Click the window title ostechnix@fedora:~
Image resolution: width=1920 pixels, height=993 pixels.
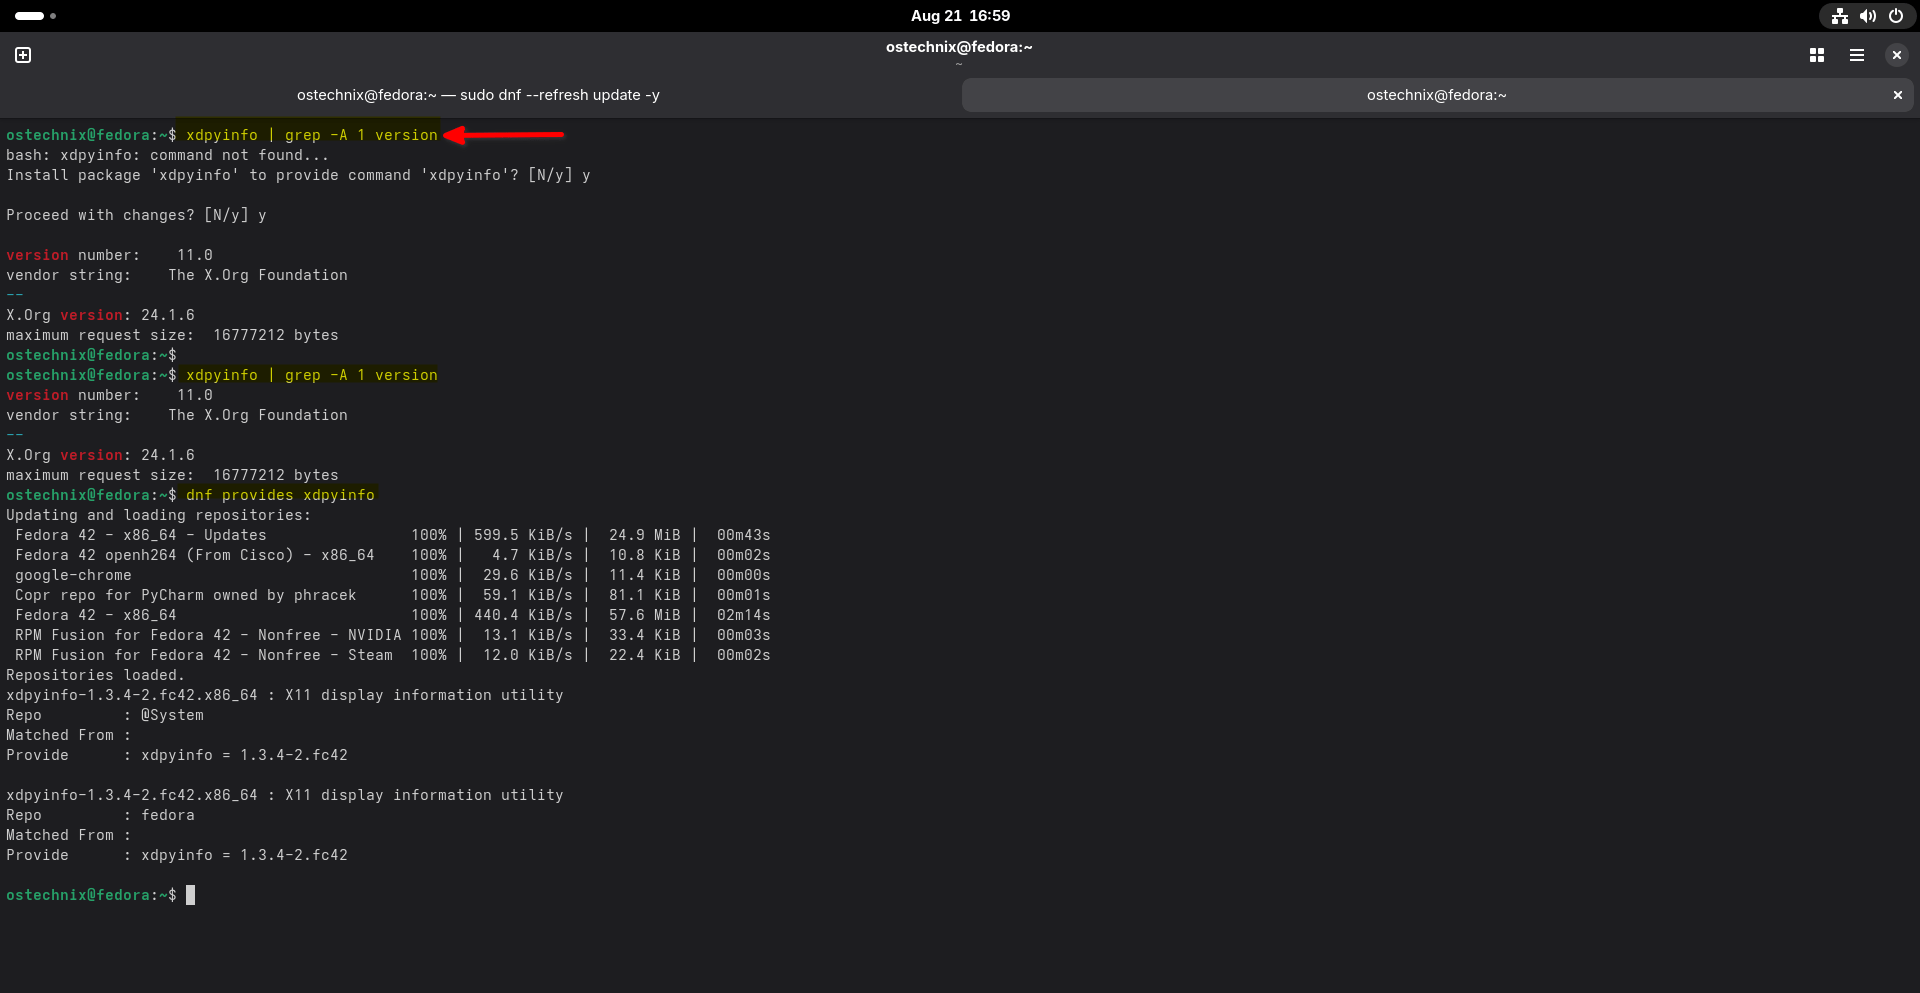959,47
